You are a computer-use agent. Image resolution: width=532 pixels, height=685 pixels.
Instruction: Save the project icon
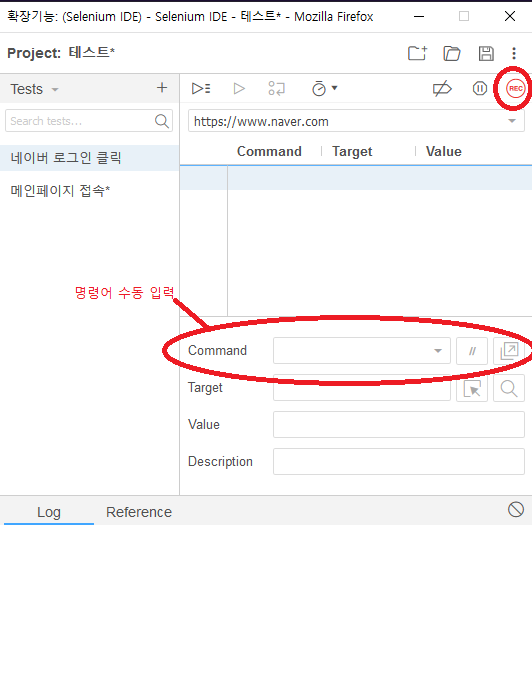[486, 53]
